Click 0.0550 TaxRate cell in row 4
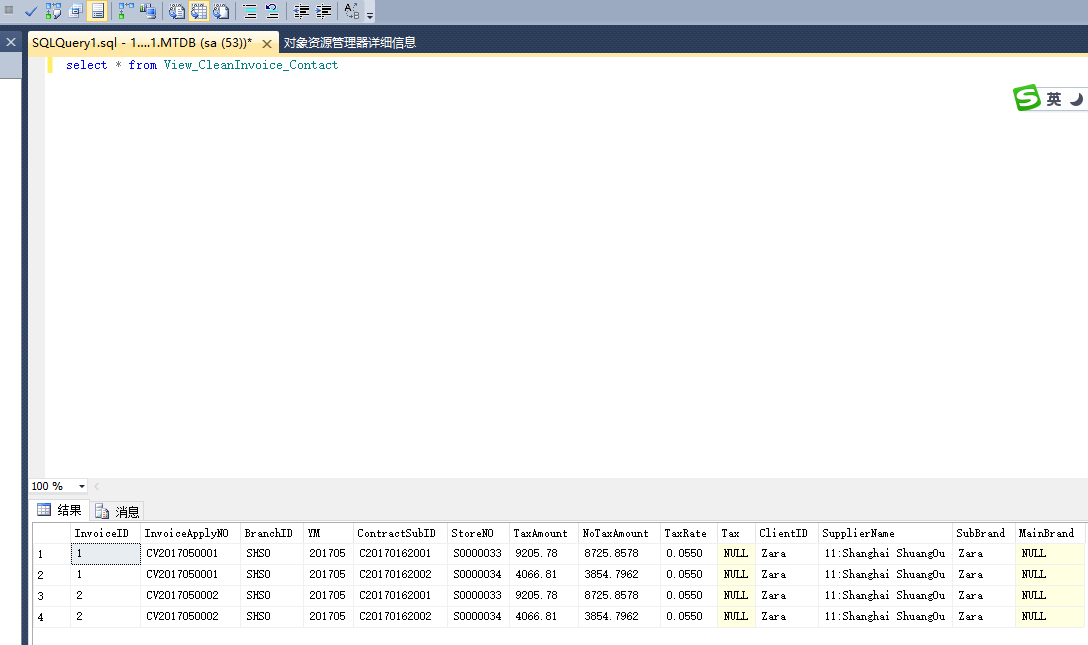Screen dimensions: 1088x645 (689, 616)
